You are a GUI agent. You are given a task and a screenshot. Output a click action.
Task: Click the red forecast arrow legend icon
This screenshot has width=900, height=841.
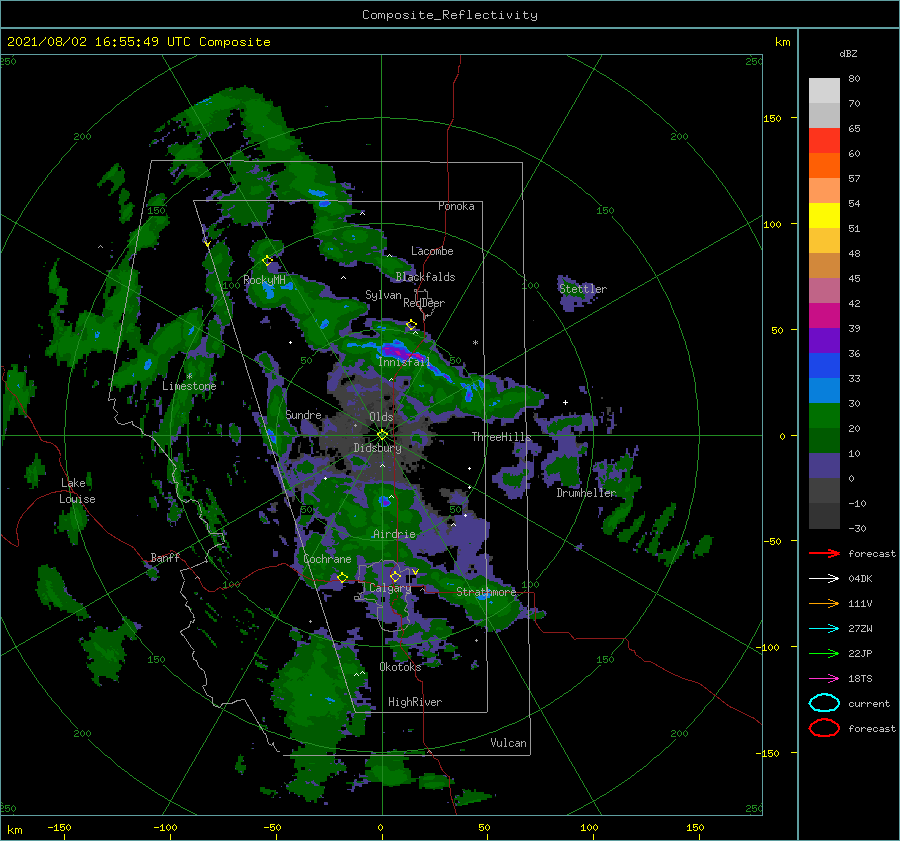pyautogui.click(x=824, y=553)
